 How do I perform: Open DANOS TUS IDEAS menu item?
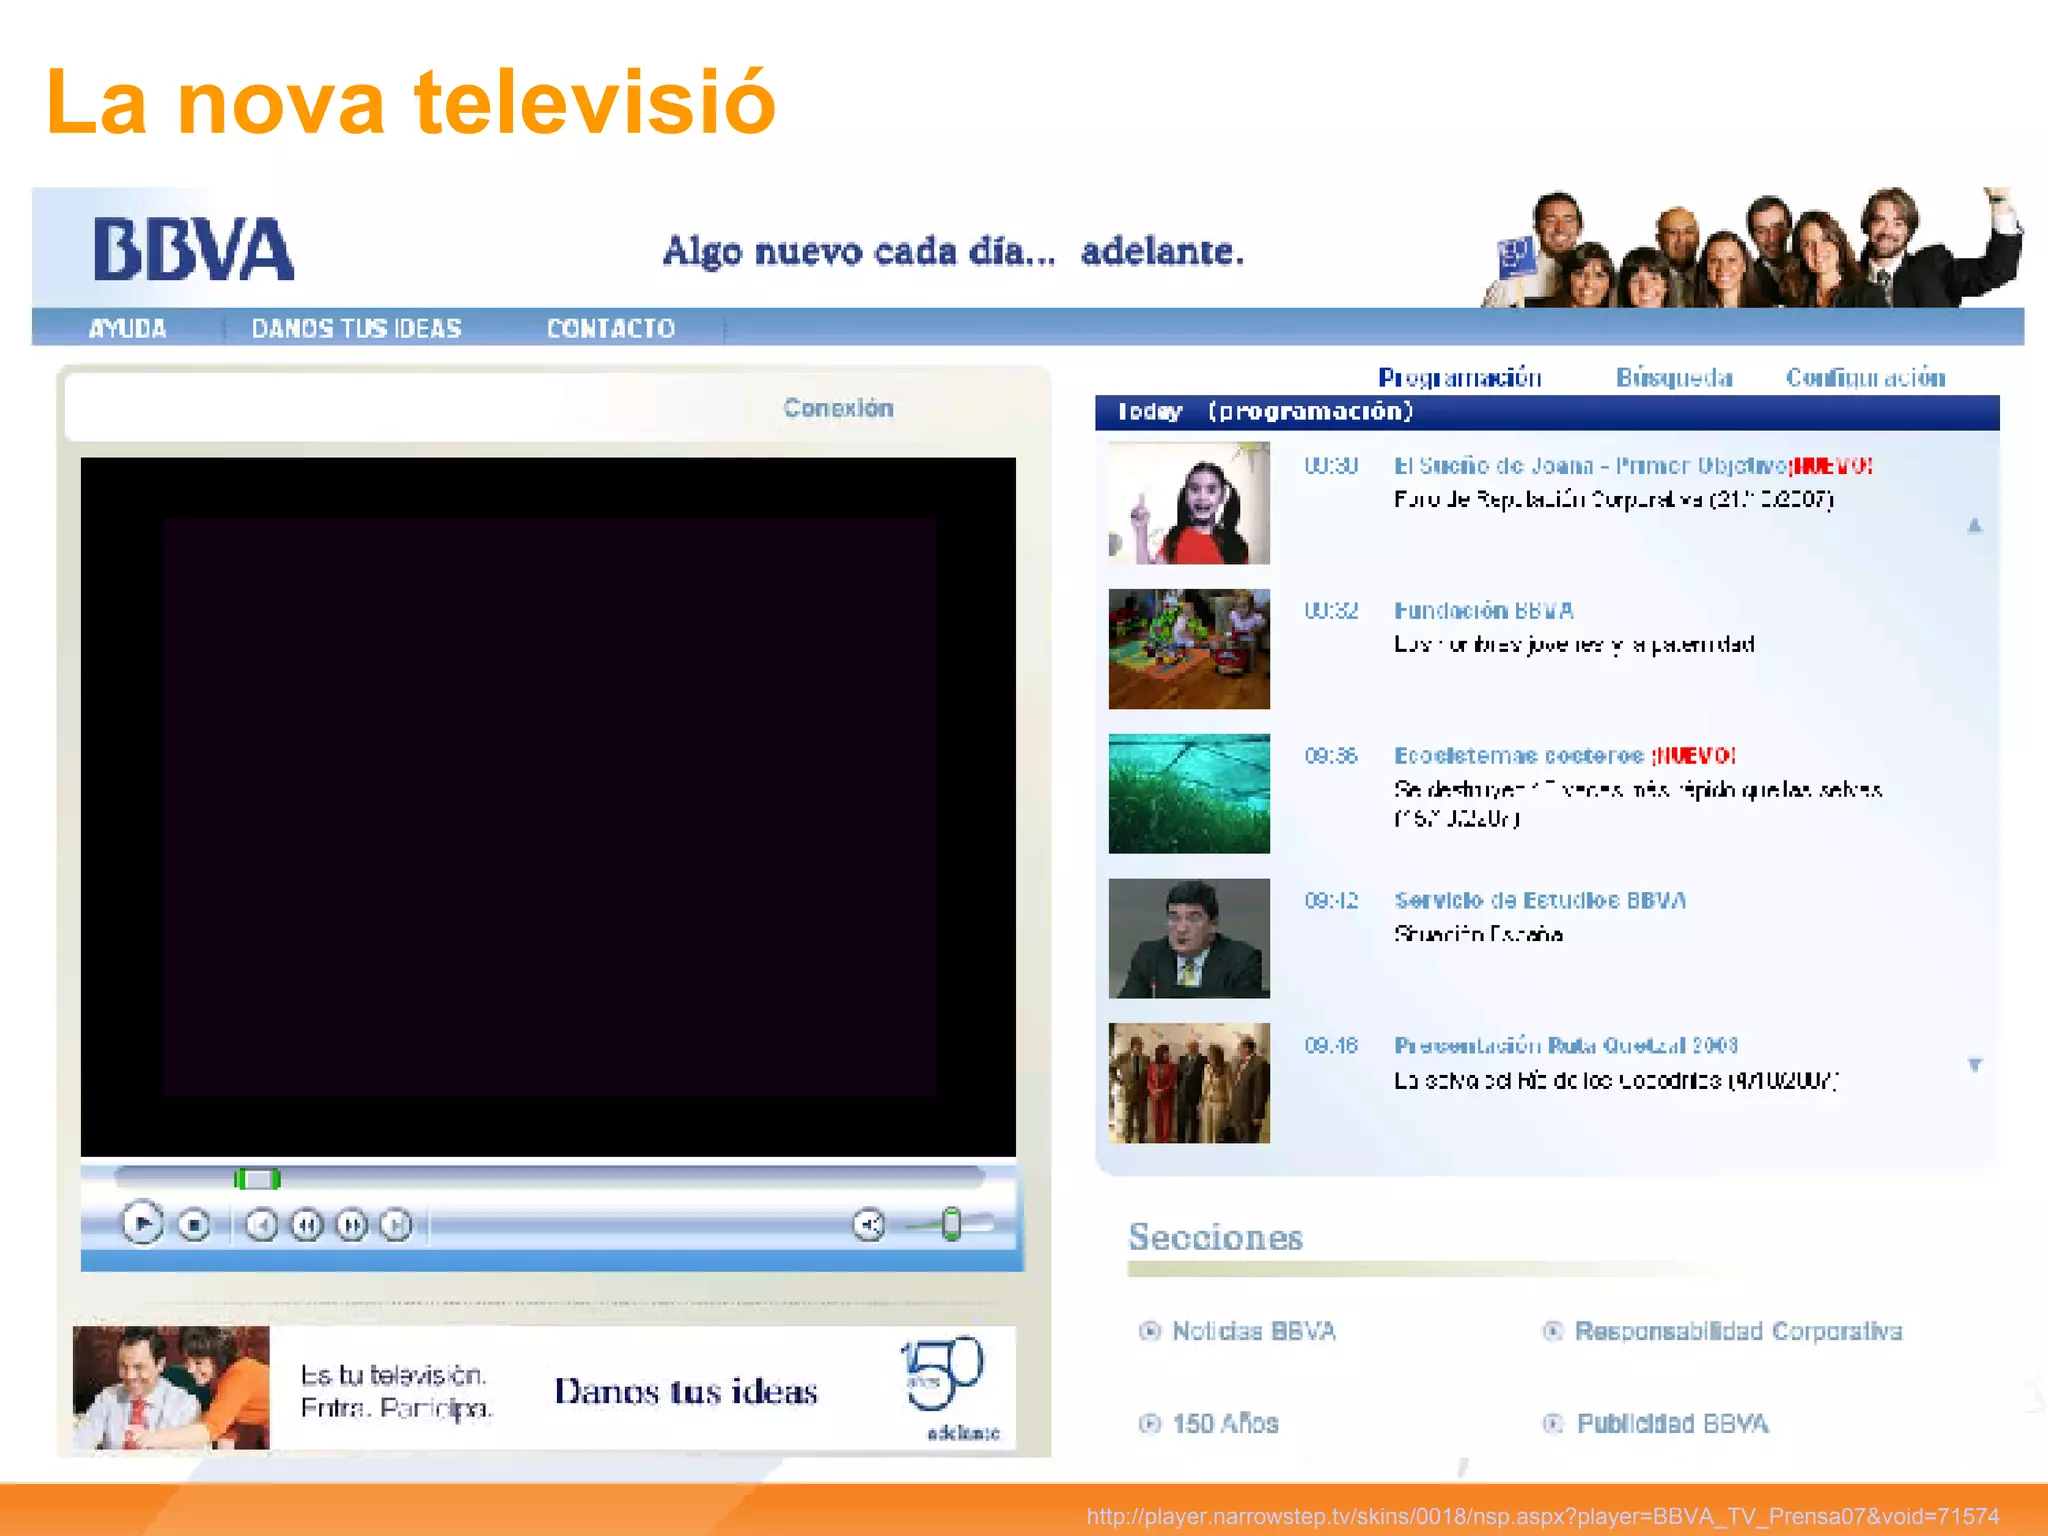coord(356,328)
